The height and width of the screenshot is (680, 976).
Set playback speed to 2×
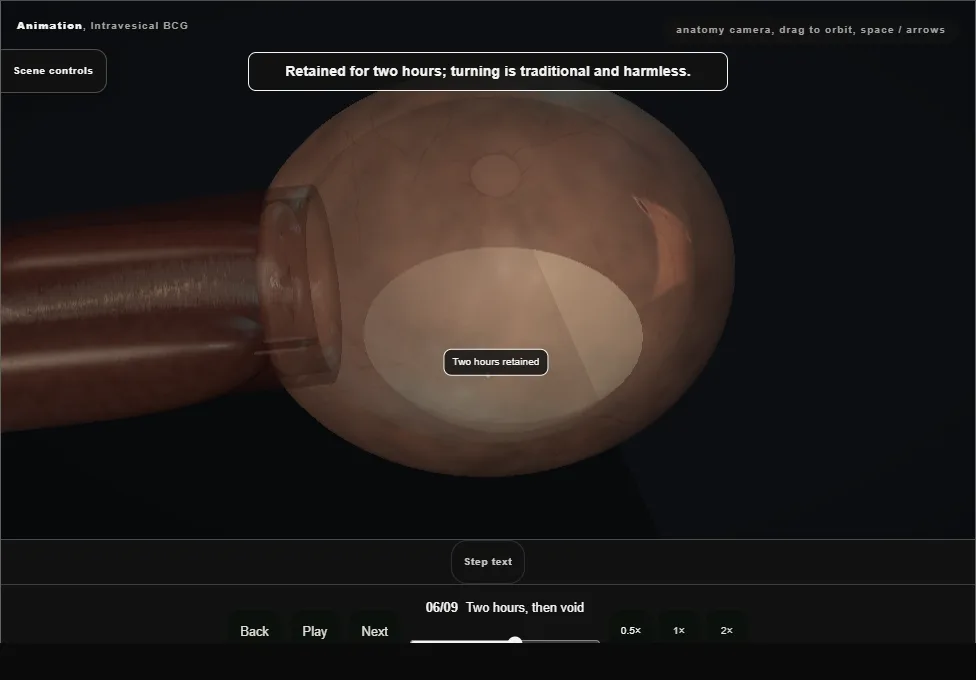tap(726, 630)
